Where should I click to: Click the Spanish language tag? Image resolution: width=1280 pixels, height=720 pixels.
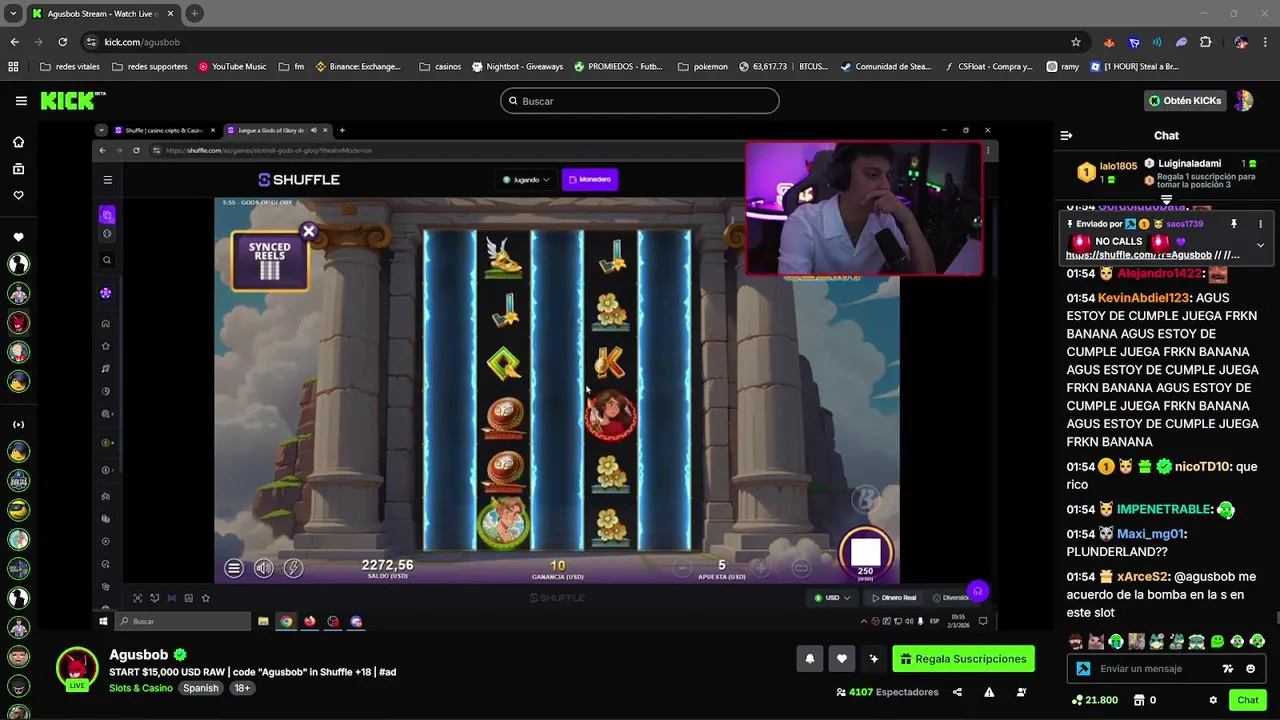tap(200, 688)
